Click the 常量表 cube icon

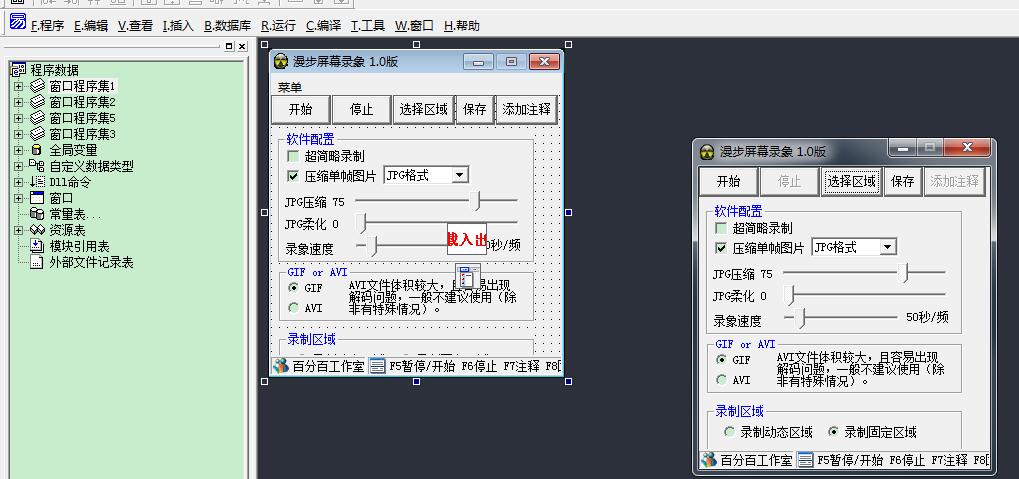point(37,214)
